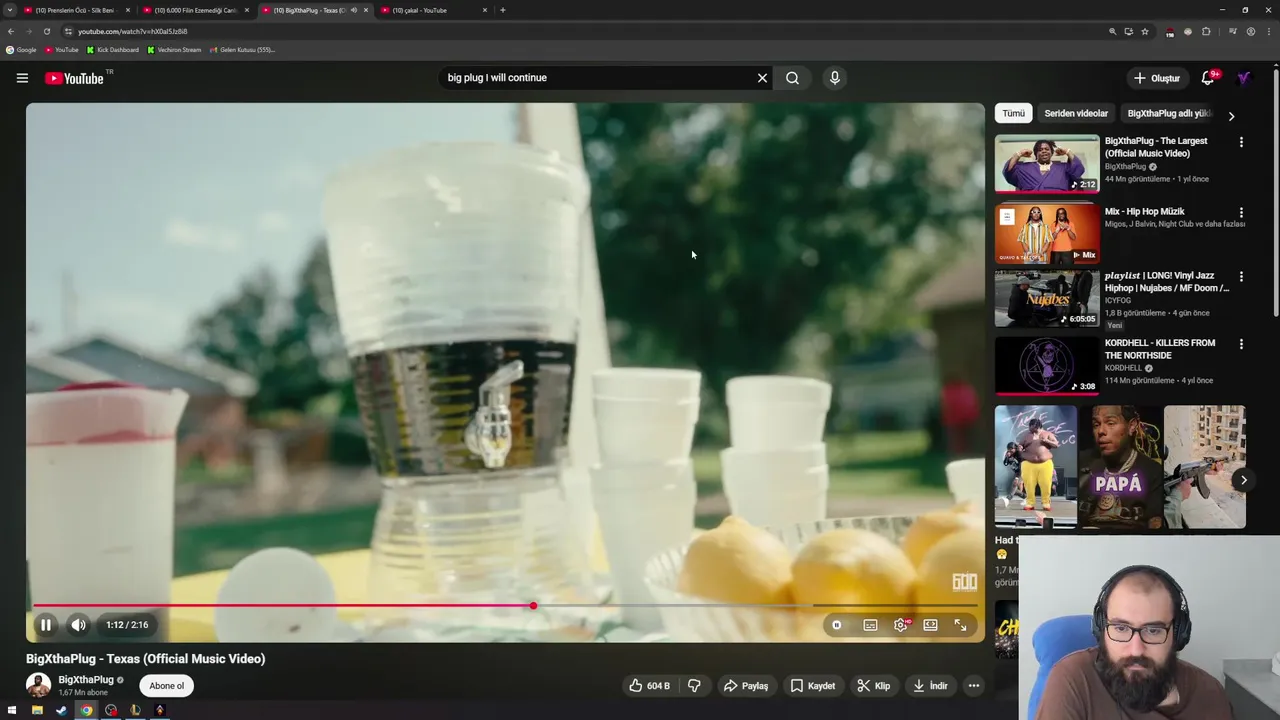The height and width of the screenshot is (720, 1280).
Task: Mute the BigXthaPlug tab audio icon
Action: 353,10
